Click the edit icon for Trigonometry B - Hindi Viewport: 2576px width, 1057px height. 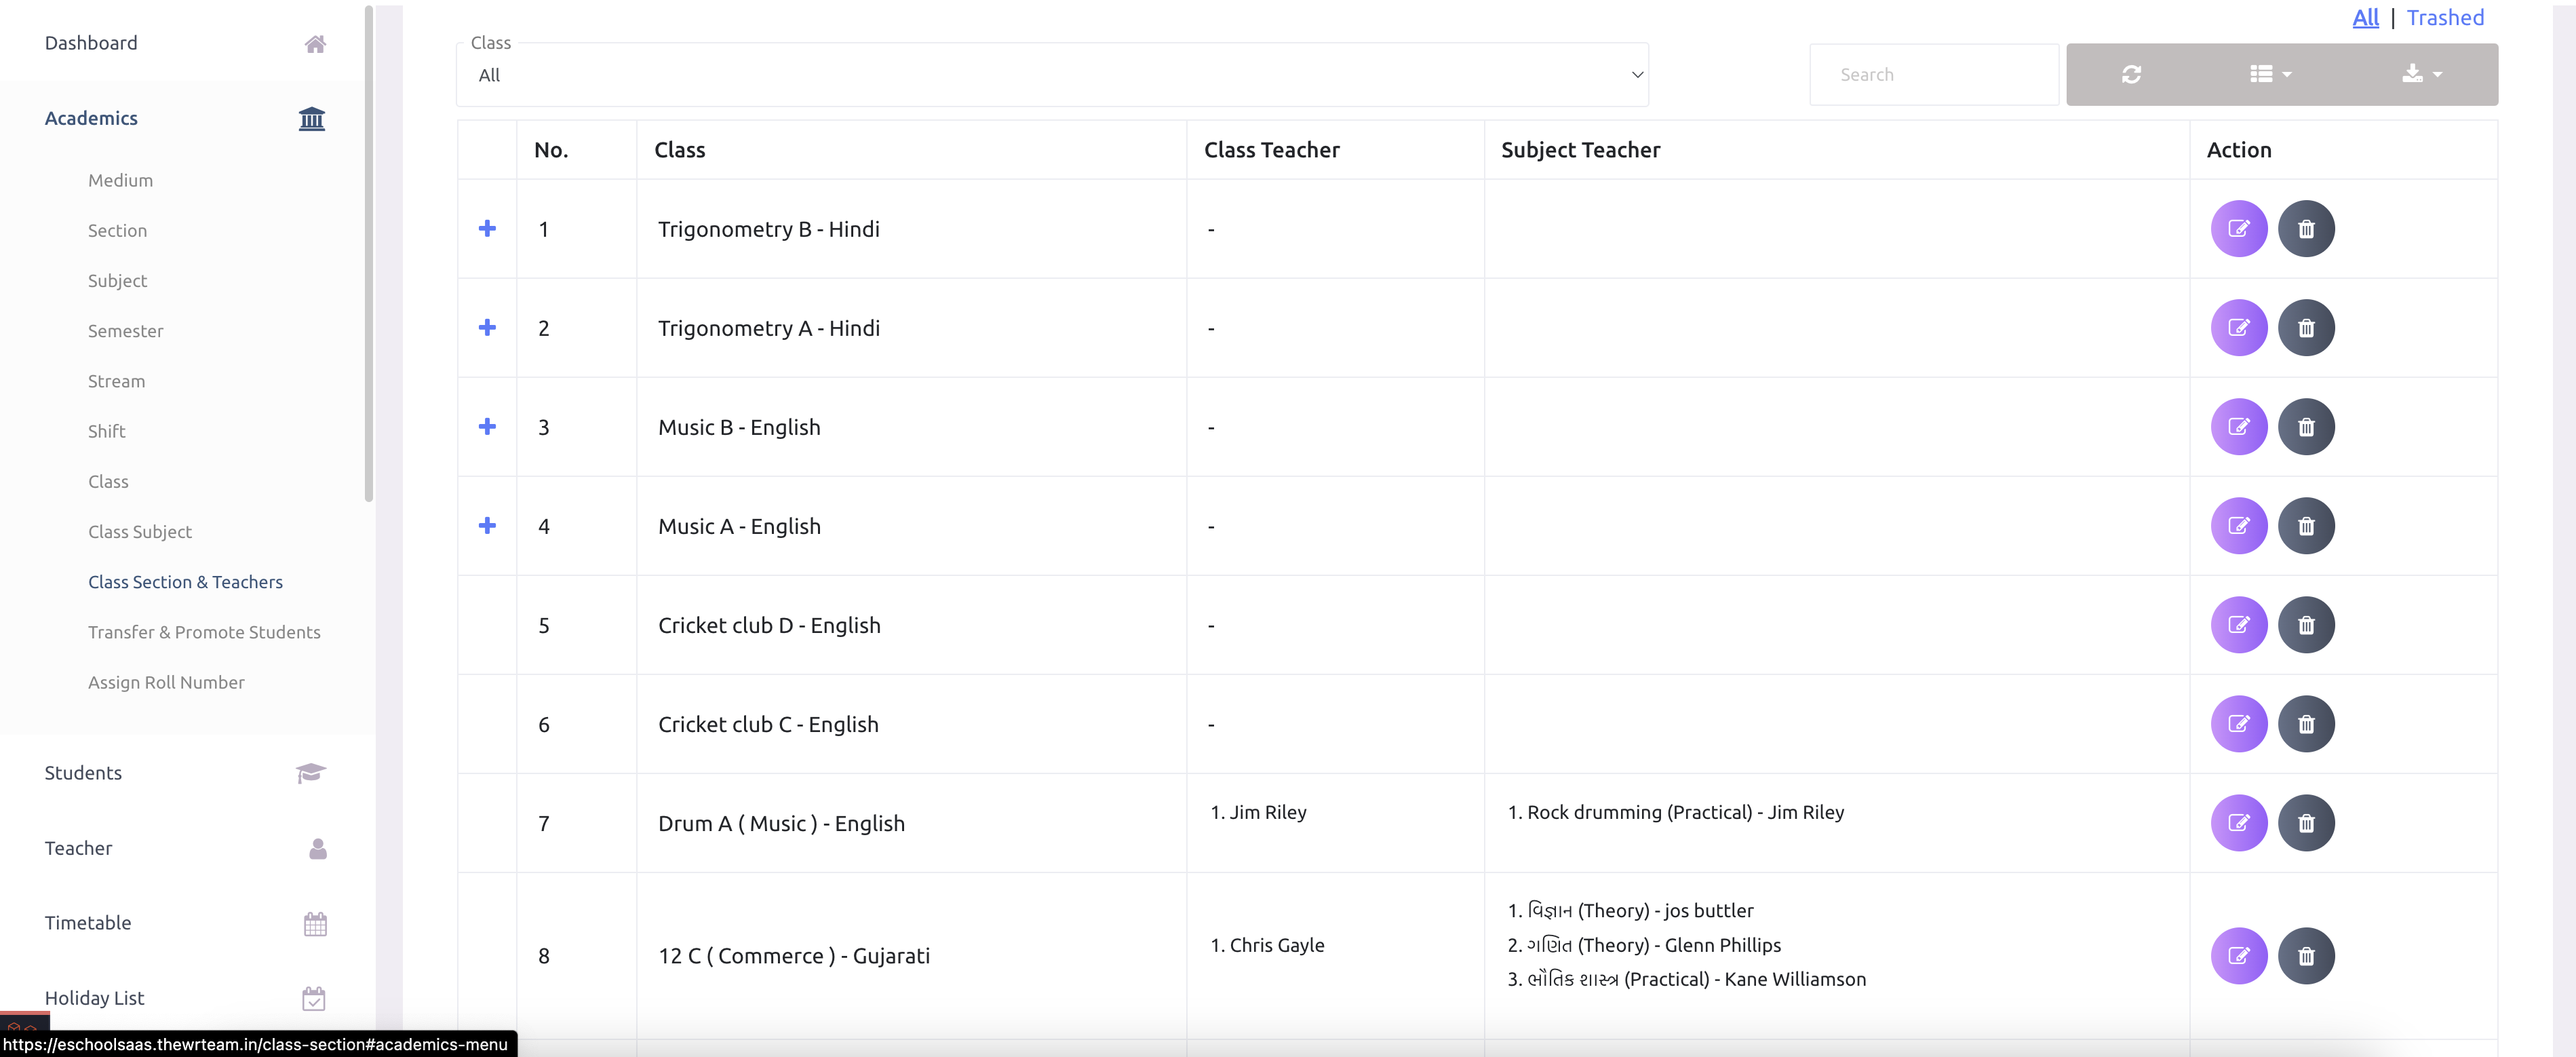coord(2239,229)
